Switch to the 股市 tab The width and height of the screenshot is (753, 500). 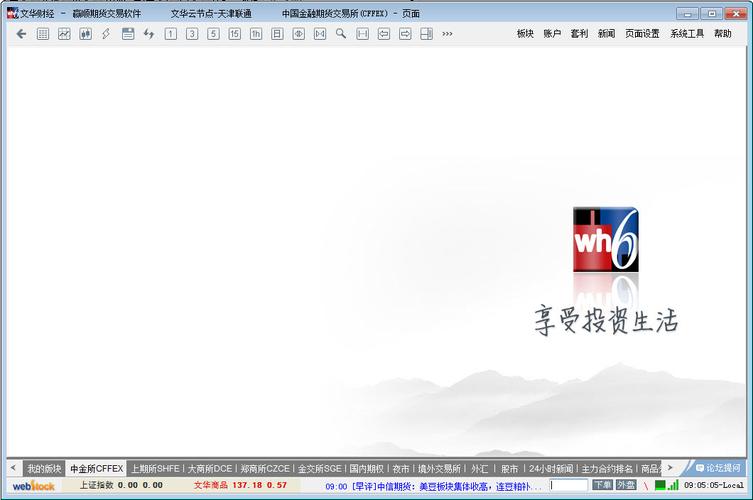510,468
